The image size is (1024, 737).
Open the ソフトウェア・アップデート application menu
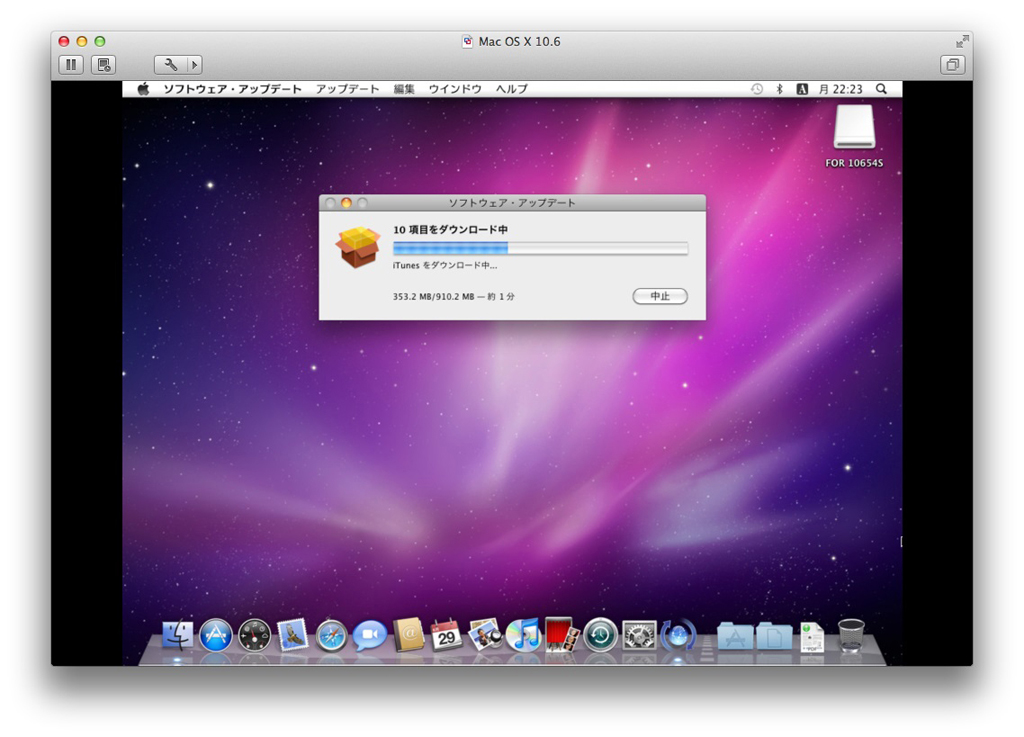232,89
